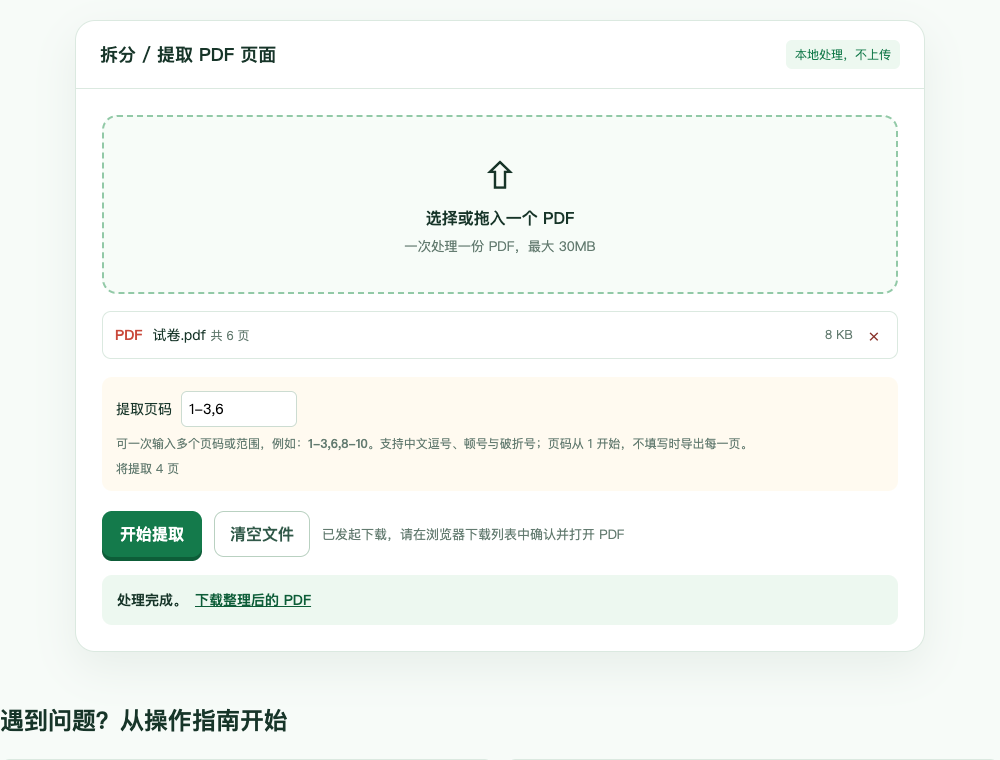Click the file name 试卷.pdf

pyautogui.click(x=179, y=335)
